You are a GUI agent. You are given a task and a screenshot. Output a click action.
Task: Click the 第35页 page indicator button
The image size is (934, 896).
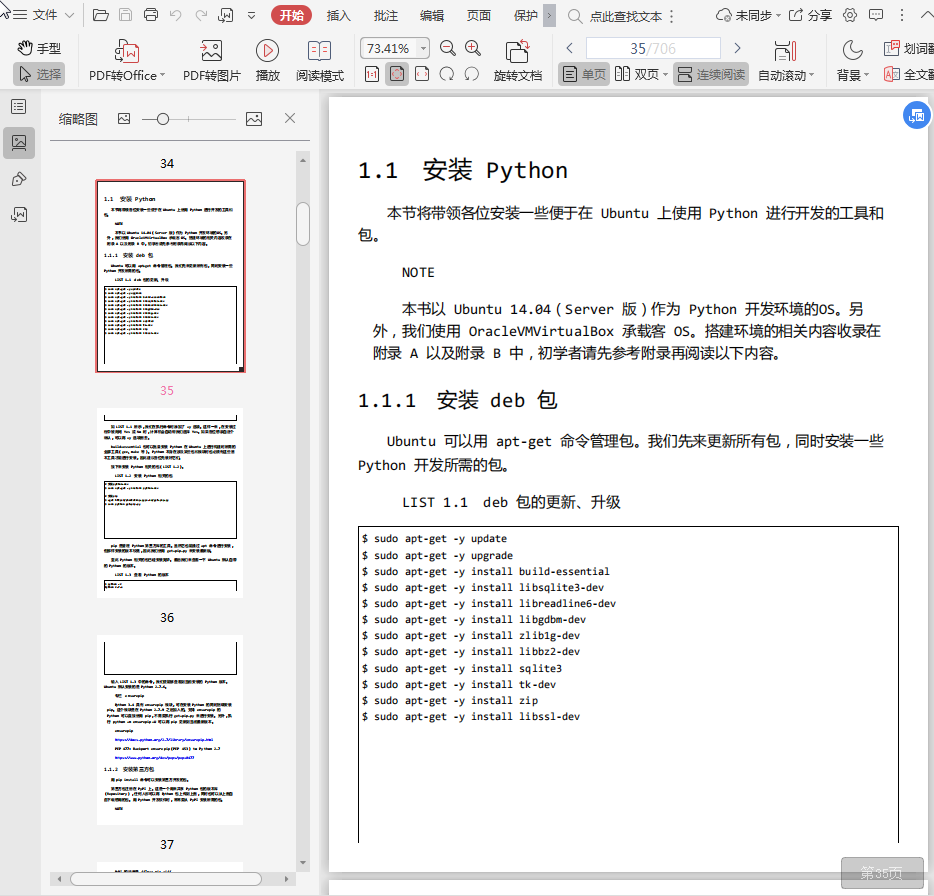[x=882, y=873]
